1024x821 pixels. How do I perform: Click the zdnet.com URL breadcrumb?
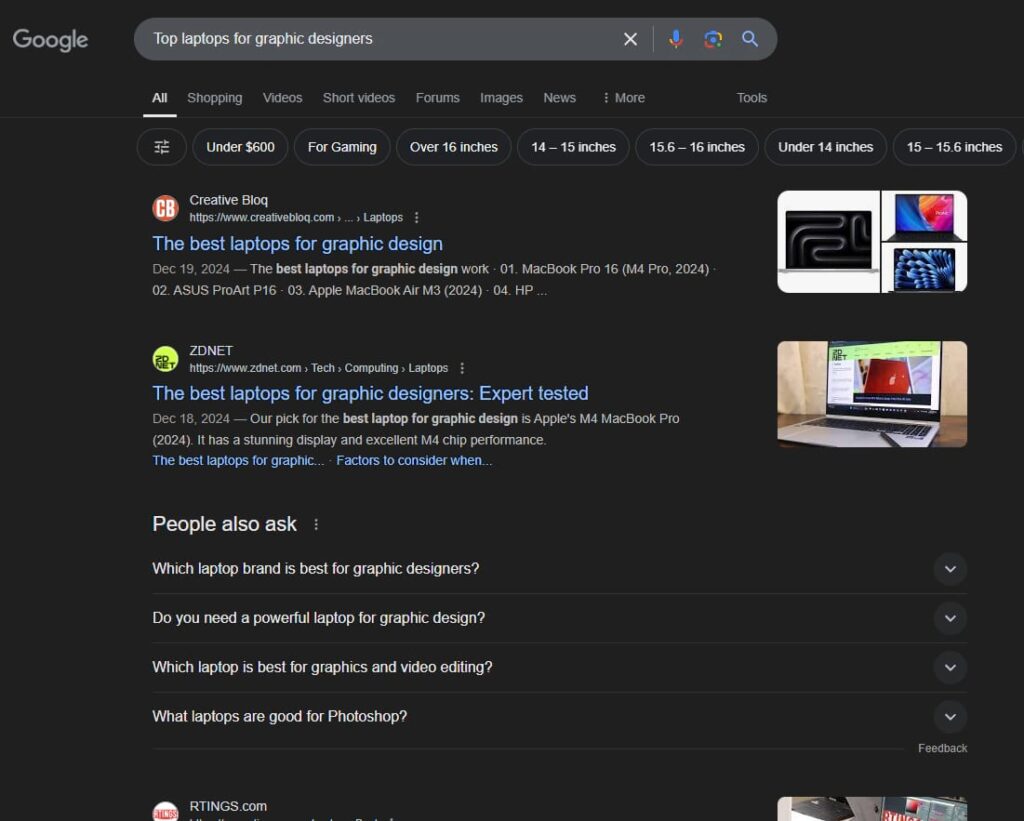(x=319, y=368)
